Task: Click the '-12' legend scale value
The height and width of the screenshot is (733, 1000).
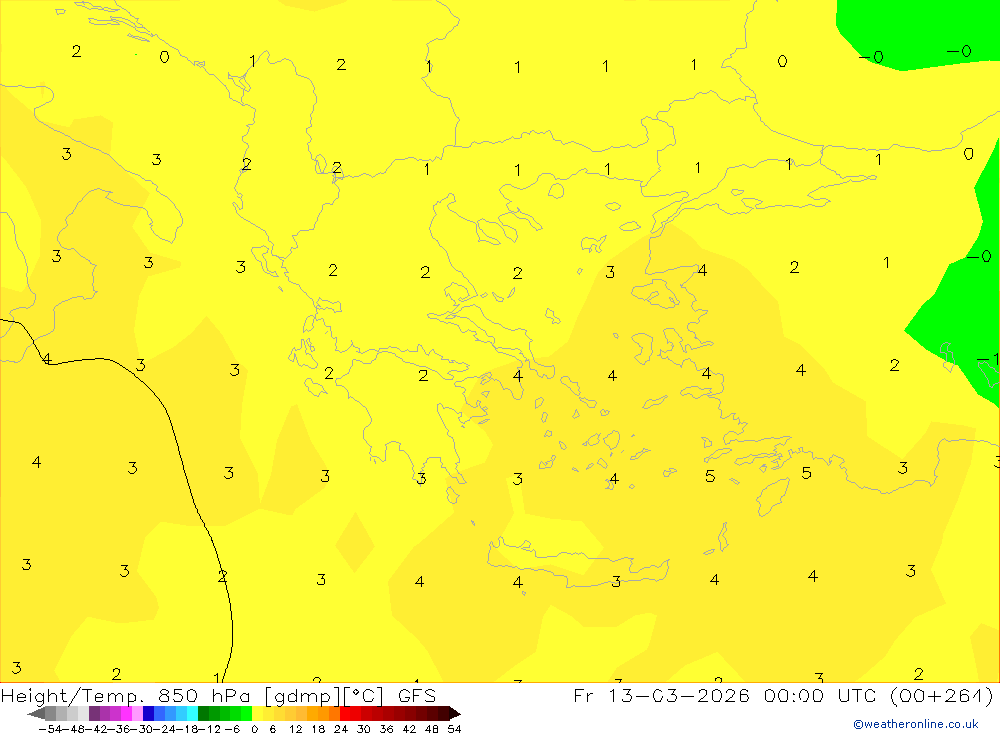Action: click(209, 729)
